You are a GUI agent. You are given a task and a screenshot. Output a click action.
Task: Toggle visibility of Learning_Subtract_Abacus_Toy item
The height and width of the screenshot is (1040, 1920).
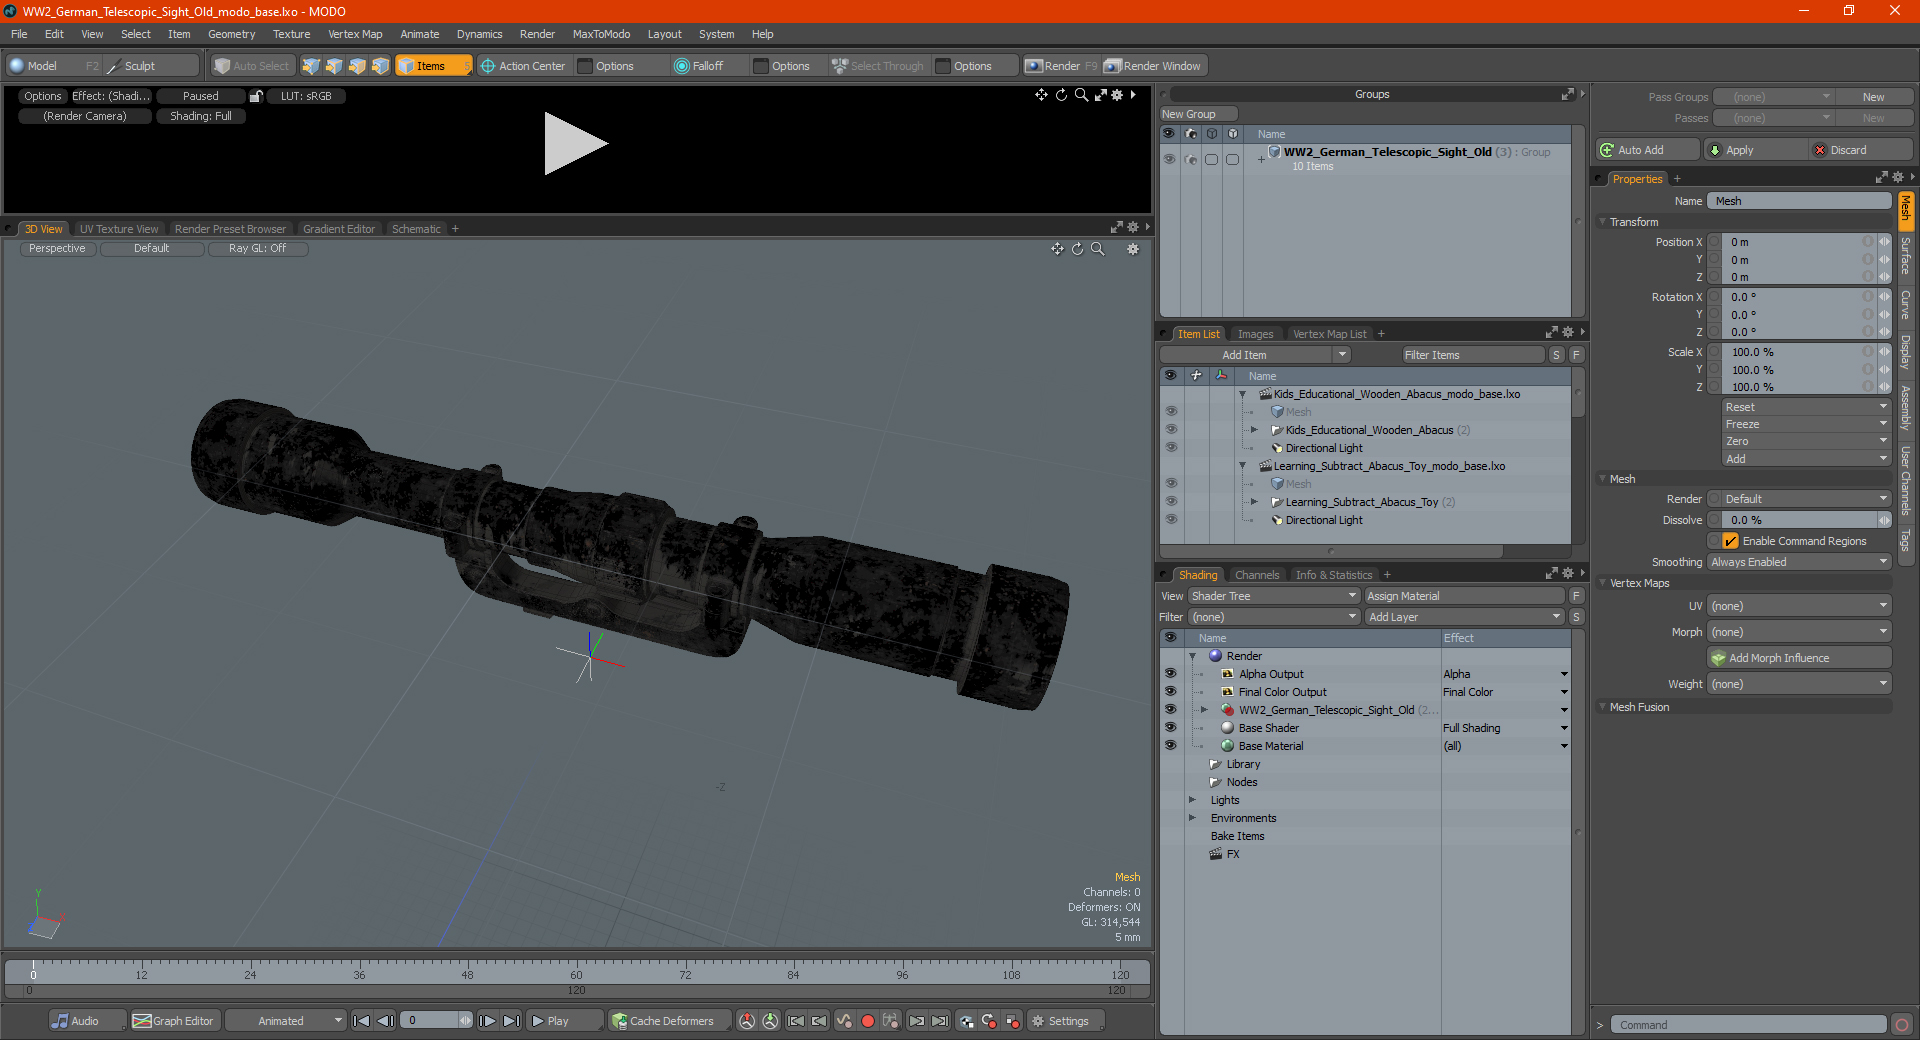point(1171,502)
